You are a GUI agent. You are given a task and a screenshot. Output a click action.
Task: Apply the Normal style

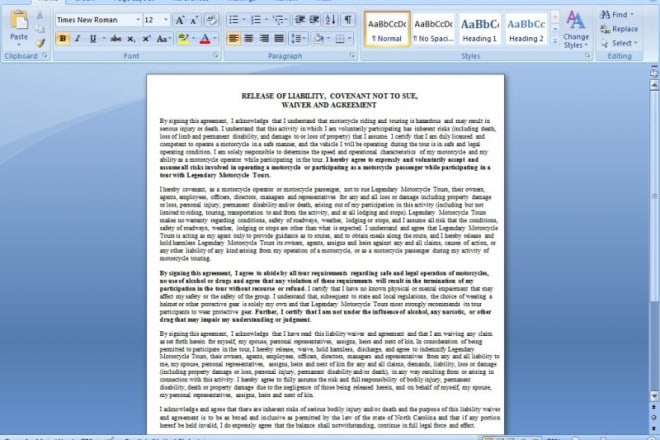pos(387,29)
